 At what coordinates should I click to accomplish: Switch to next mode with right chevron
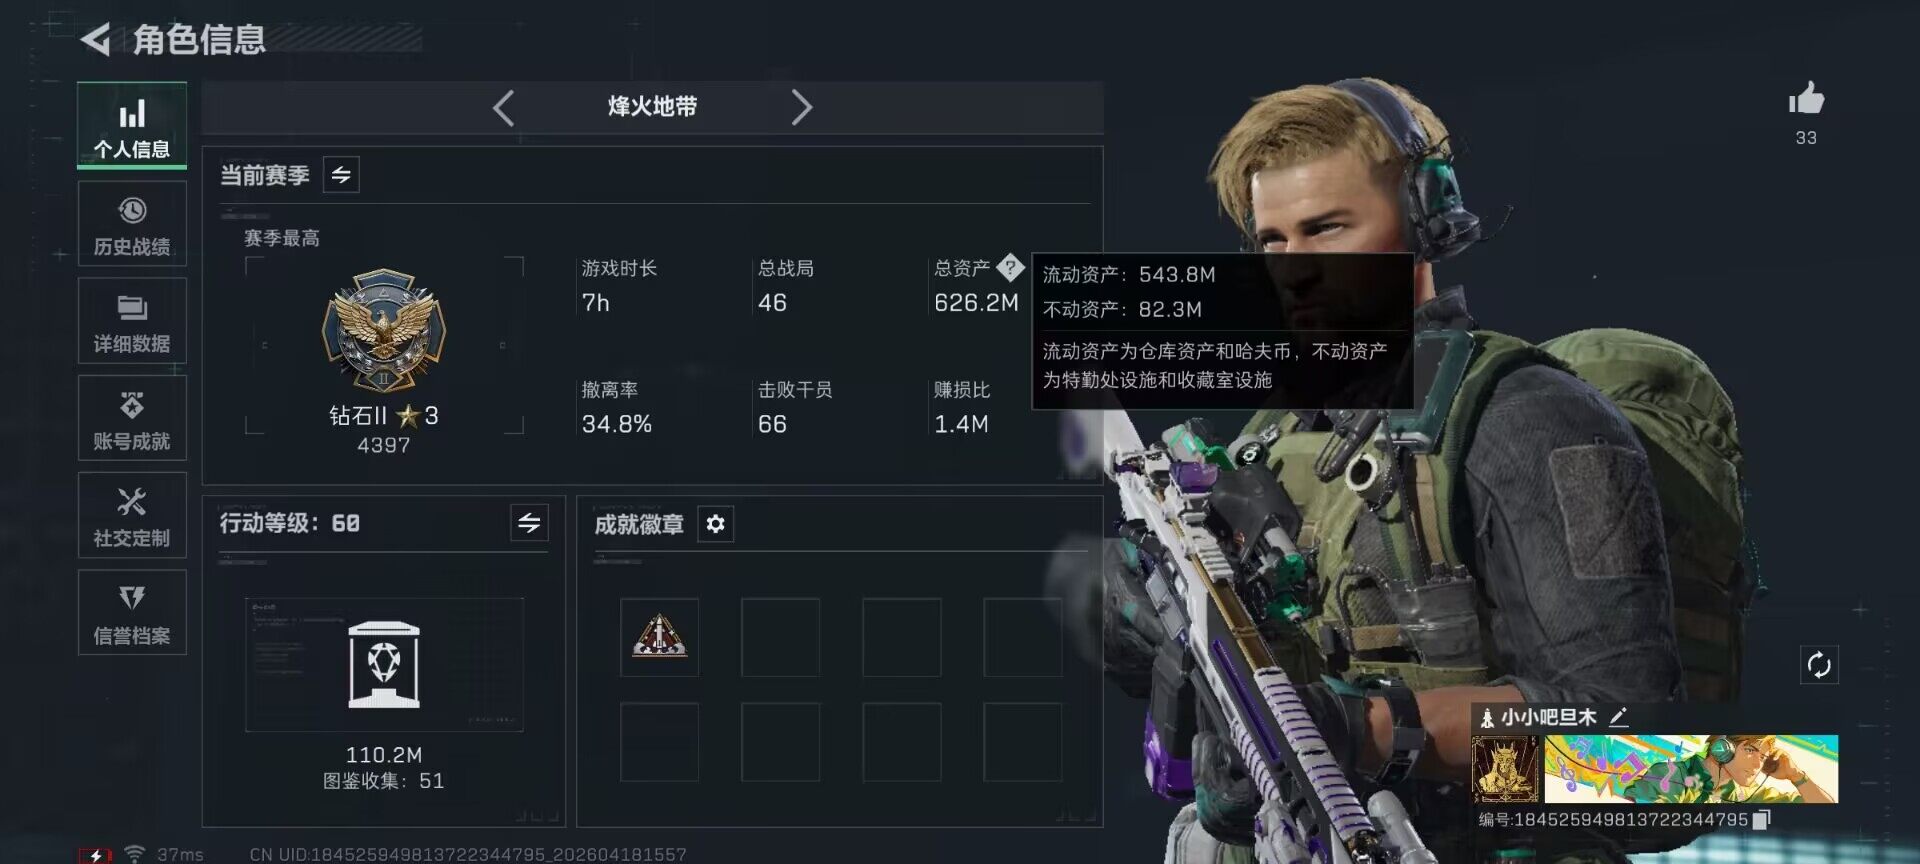[x=801, y=107]
